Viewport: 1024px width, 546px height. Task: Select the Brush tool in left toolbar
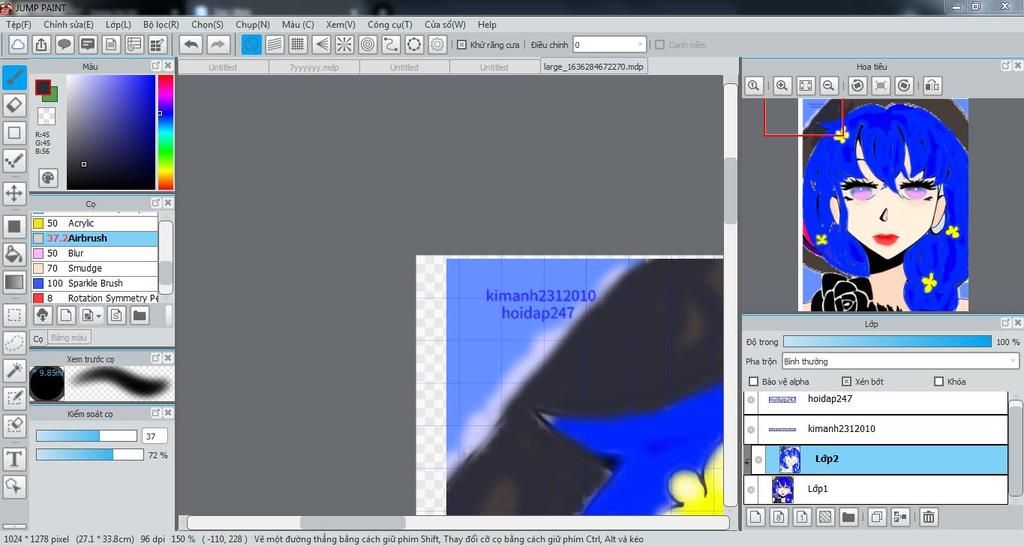pyautogui.click(x=14, y=78)
